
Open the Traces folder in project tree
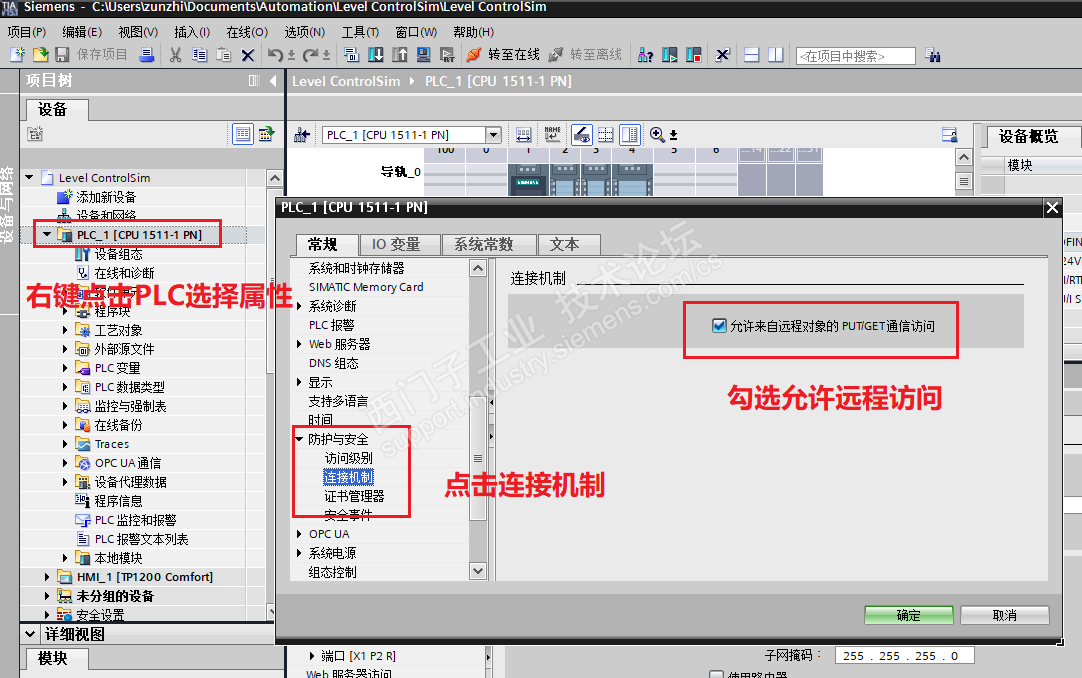112,444
